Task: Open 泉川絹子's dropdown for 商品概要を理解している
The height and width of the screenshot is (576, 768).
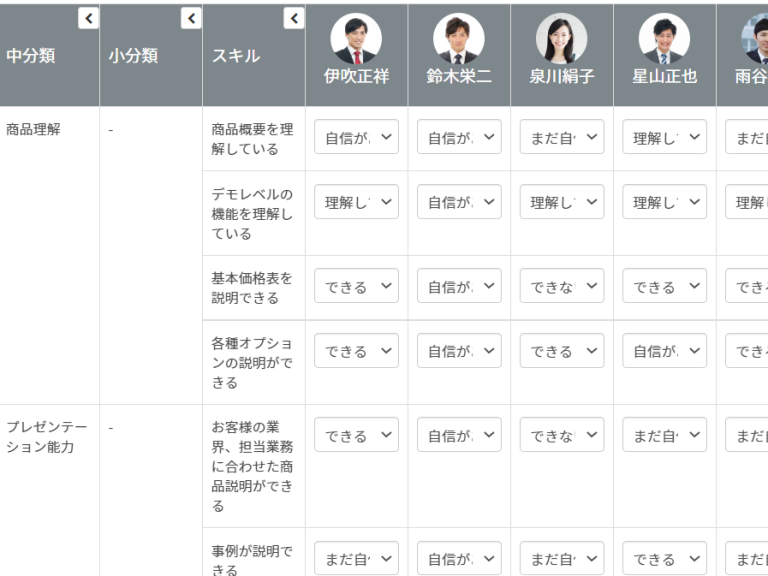Action: (x=561, y=138)
